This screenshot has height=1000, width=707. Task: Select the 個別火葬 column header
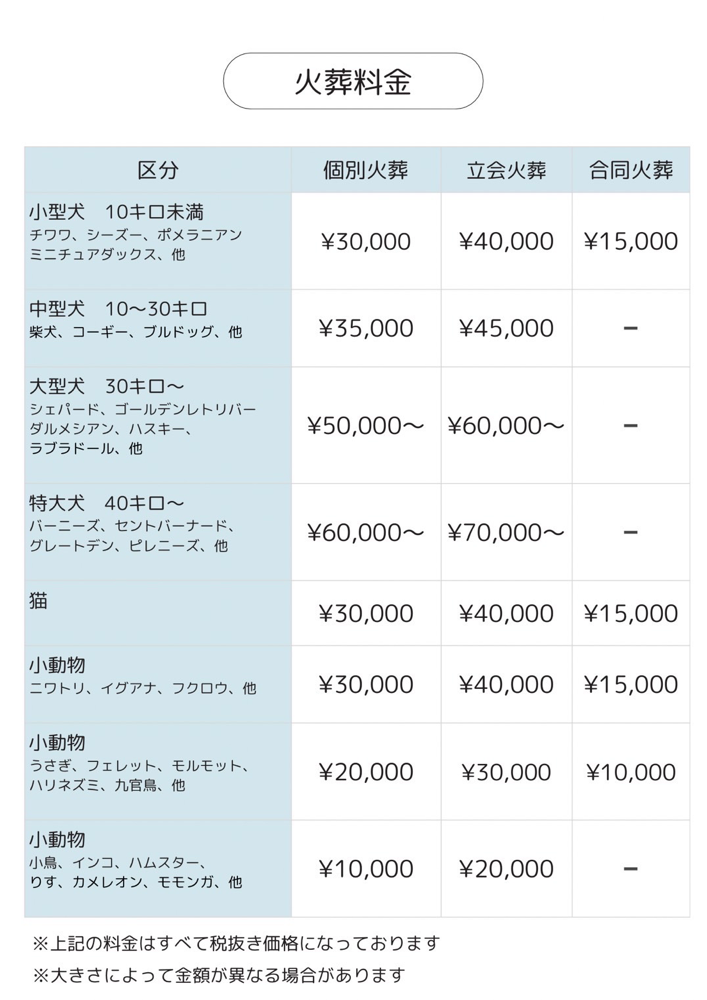click(366, 170)
